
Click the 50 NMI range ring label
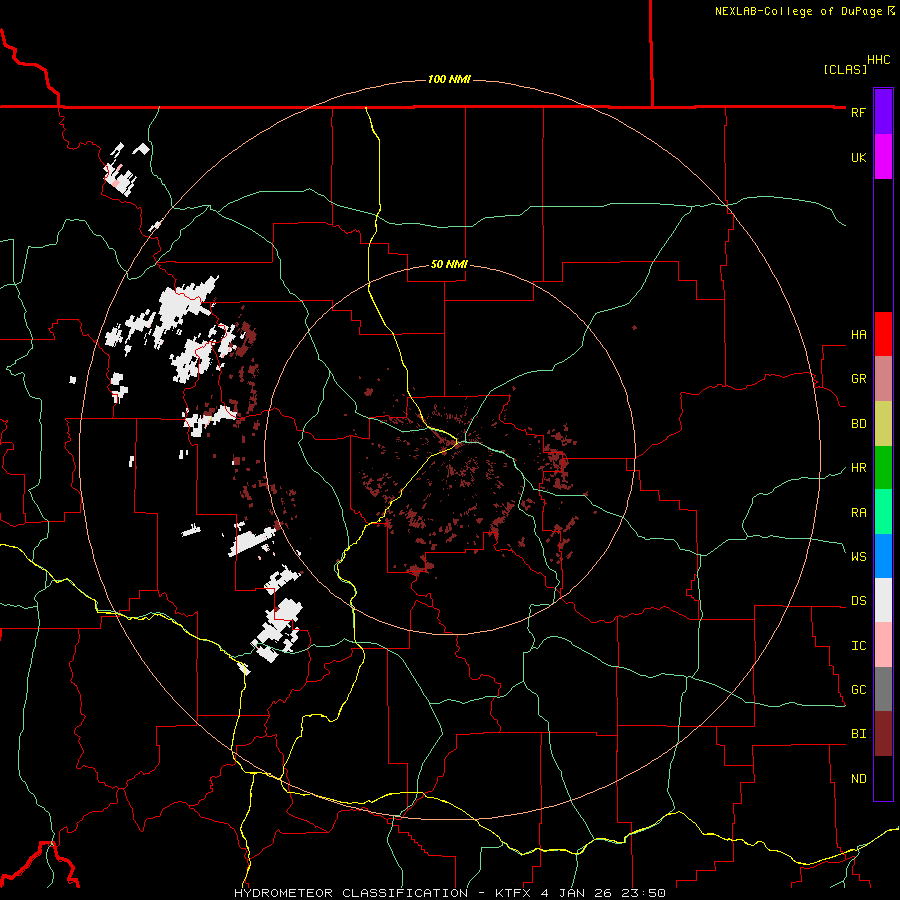(449, 265)
